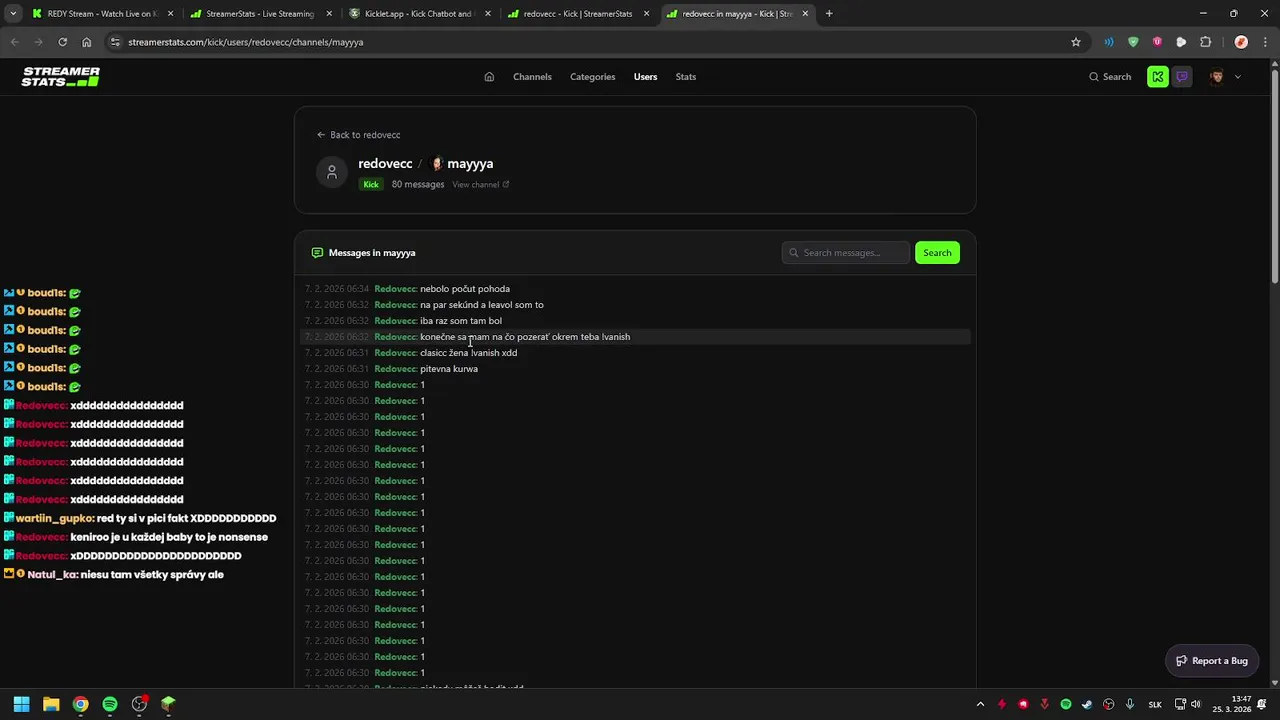The width and height of the screenshot is (1280, 720).
Task: Open the SLK keyboard language switcher
Action: [1155, 705]
